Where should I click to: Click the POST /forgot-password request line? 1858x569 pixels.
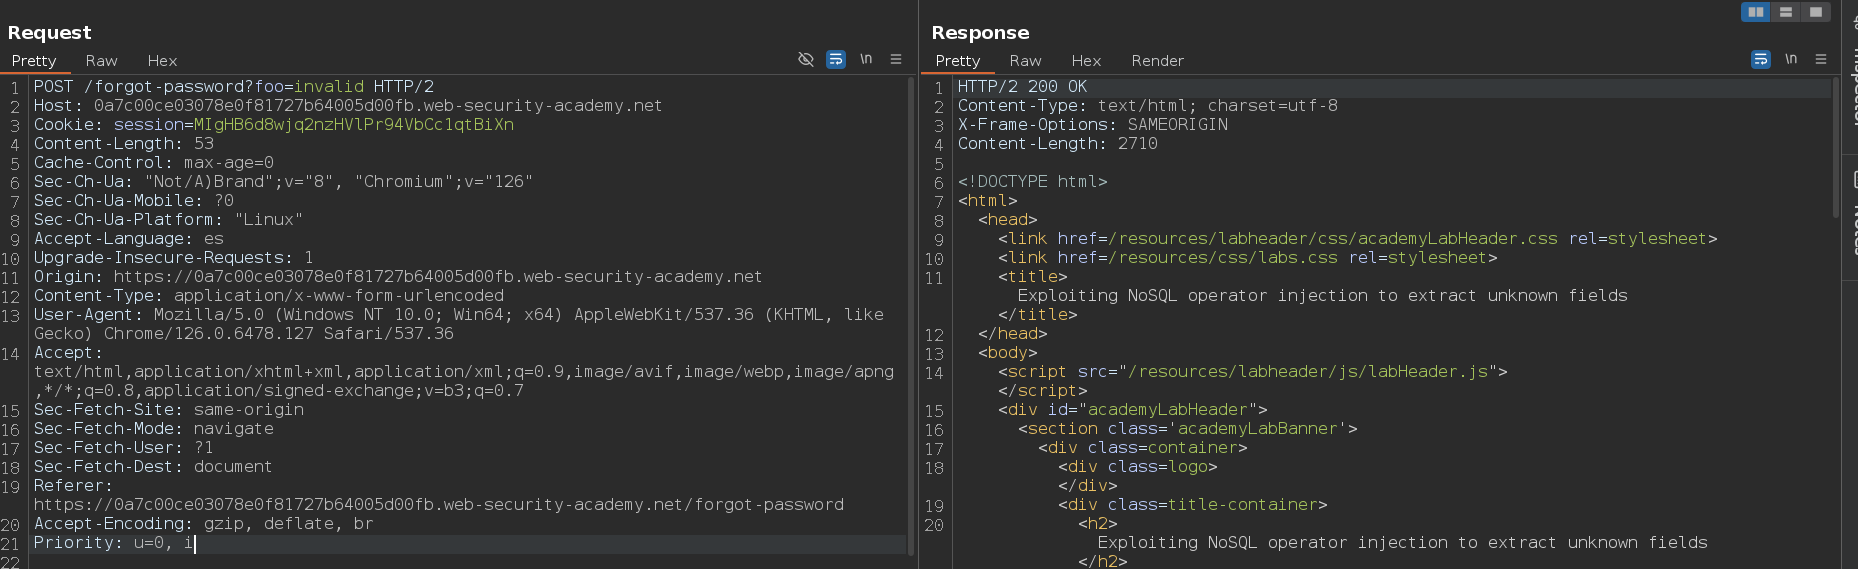(x=234, y=87)
